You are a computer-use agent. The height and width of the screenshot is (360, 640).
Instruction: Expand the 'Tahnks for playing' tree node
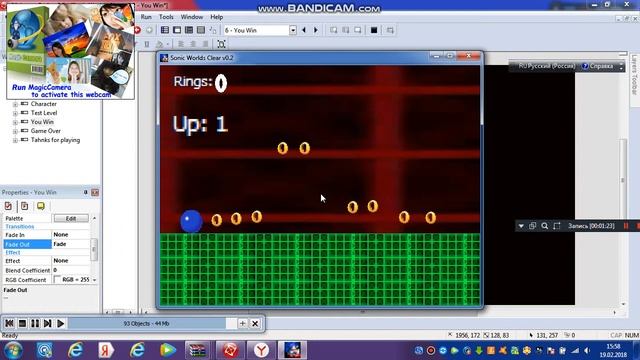click(x=15, y=140)
